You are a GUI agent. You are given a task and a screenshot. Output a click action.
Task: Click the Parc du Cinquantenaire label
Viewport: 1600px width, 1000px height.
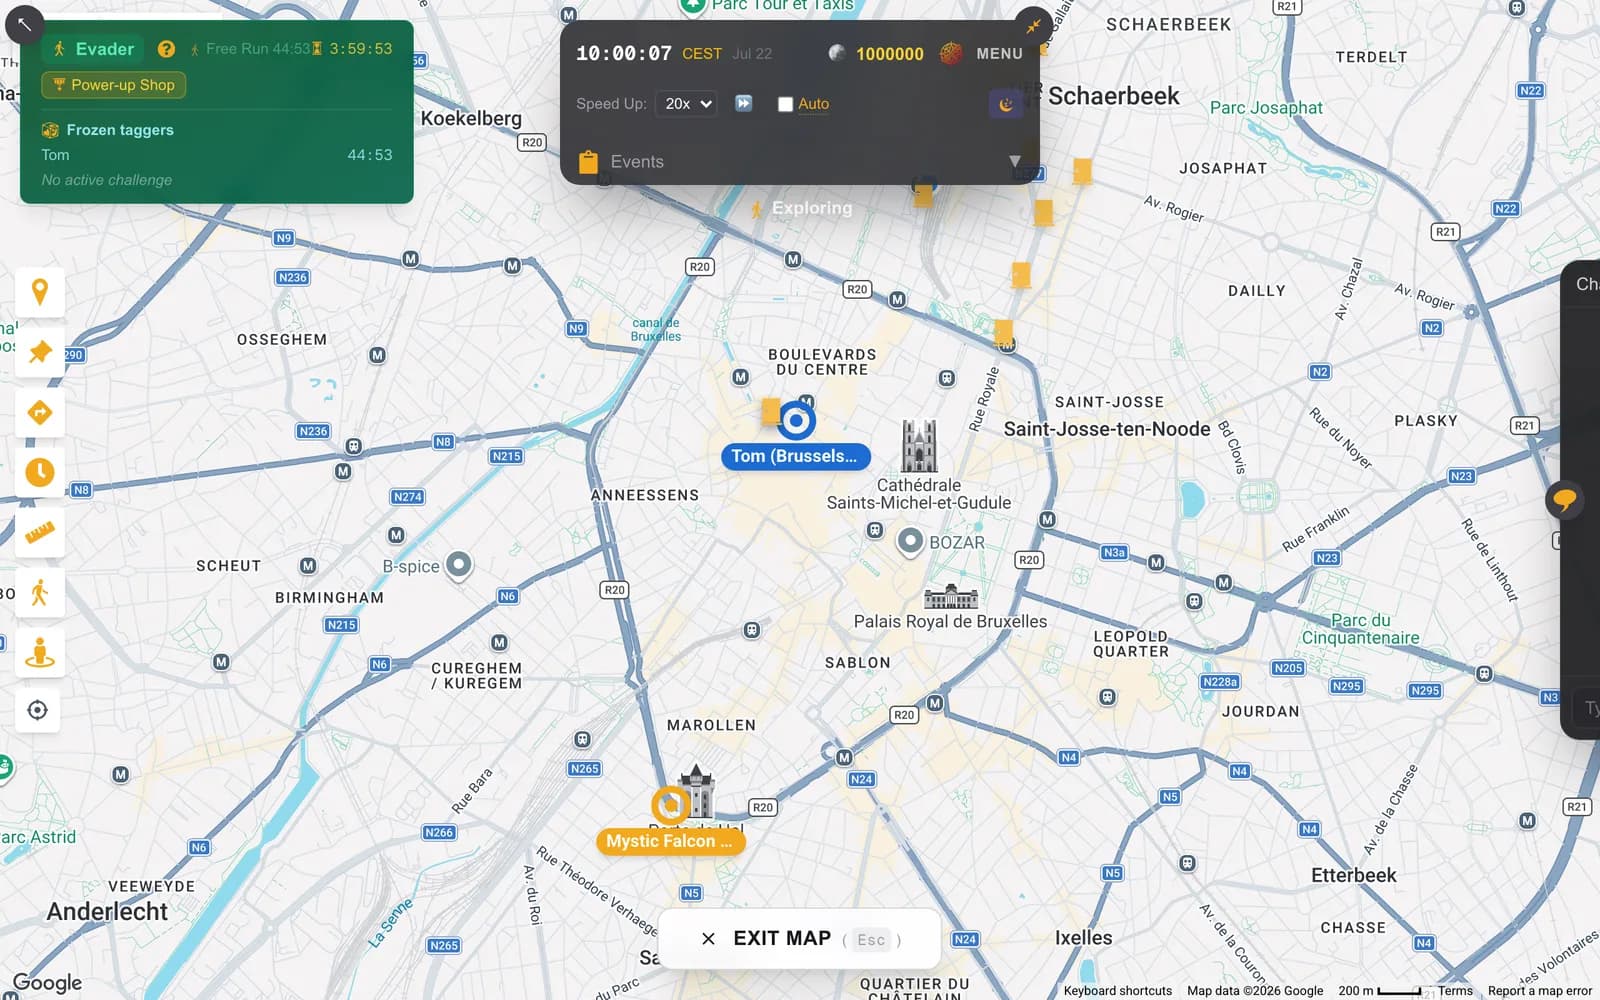1360,629
